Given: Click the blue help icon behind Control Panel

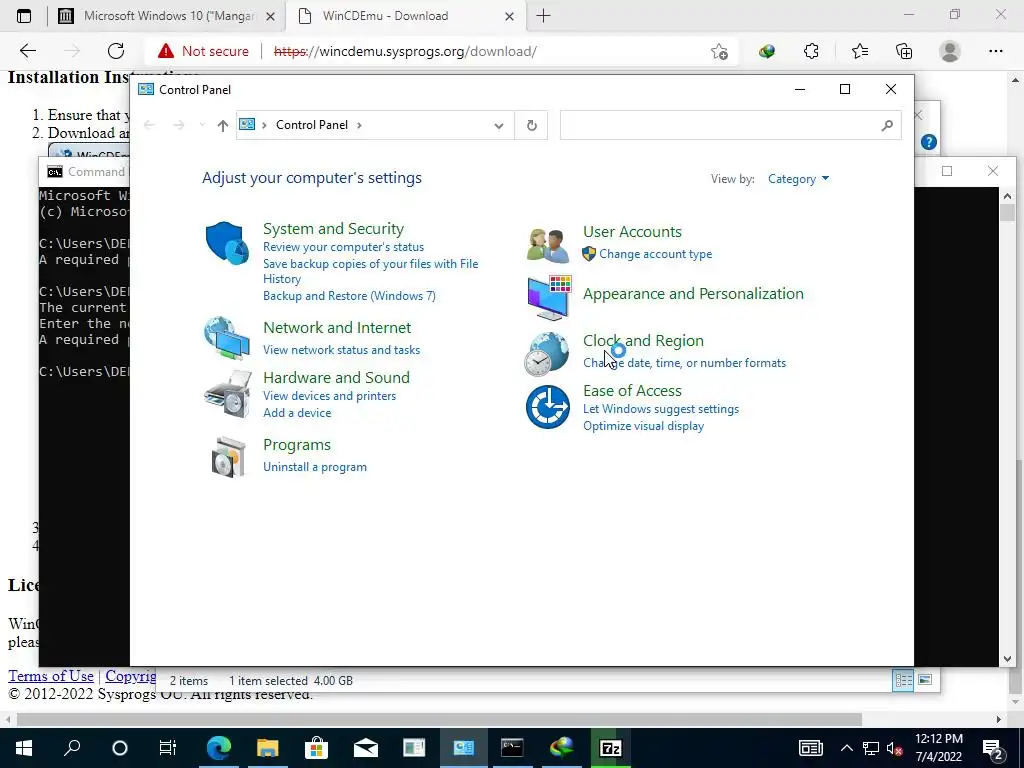Looking at the screenshot, I should 929,142.
